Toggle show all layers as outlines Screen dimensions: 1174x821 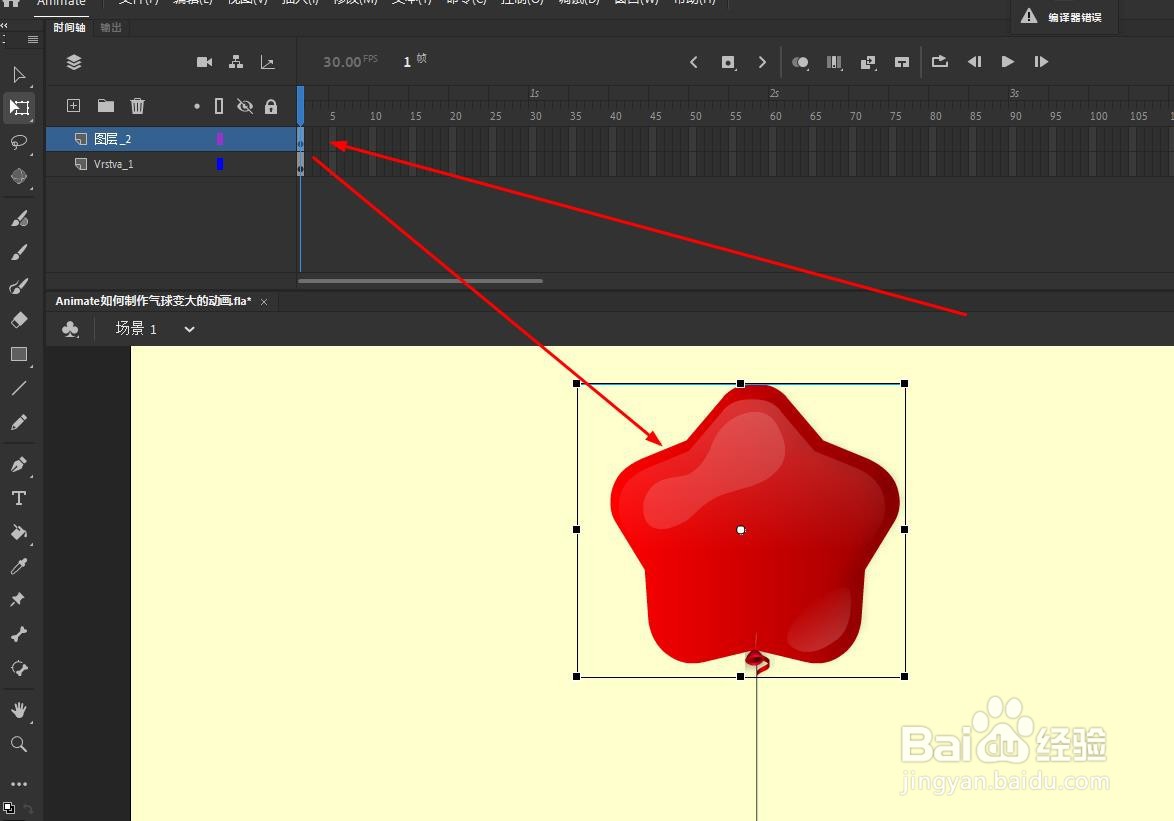click(x=219, y=106)
